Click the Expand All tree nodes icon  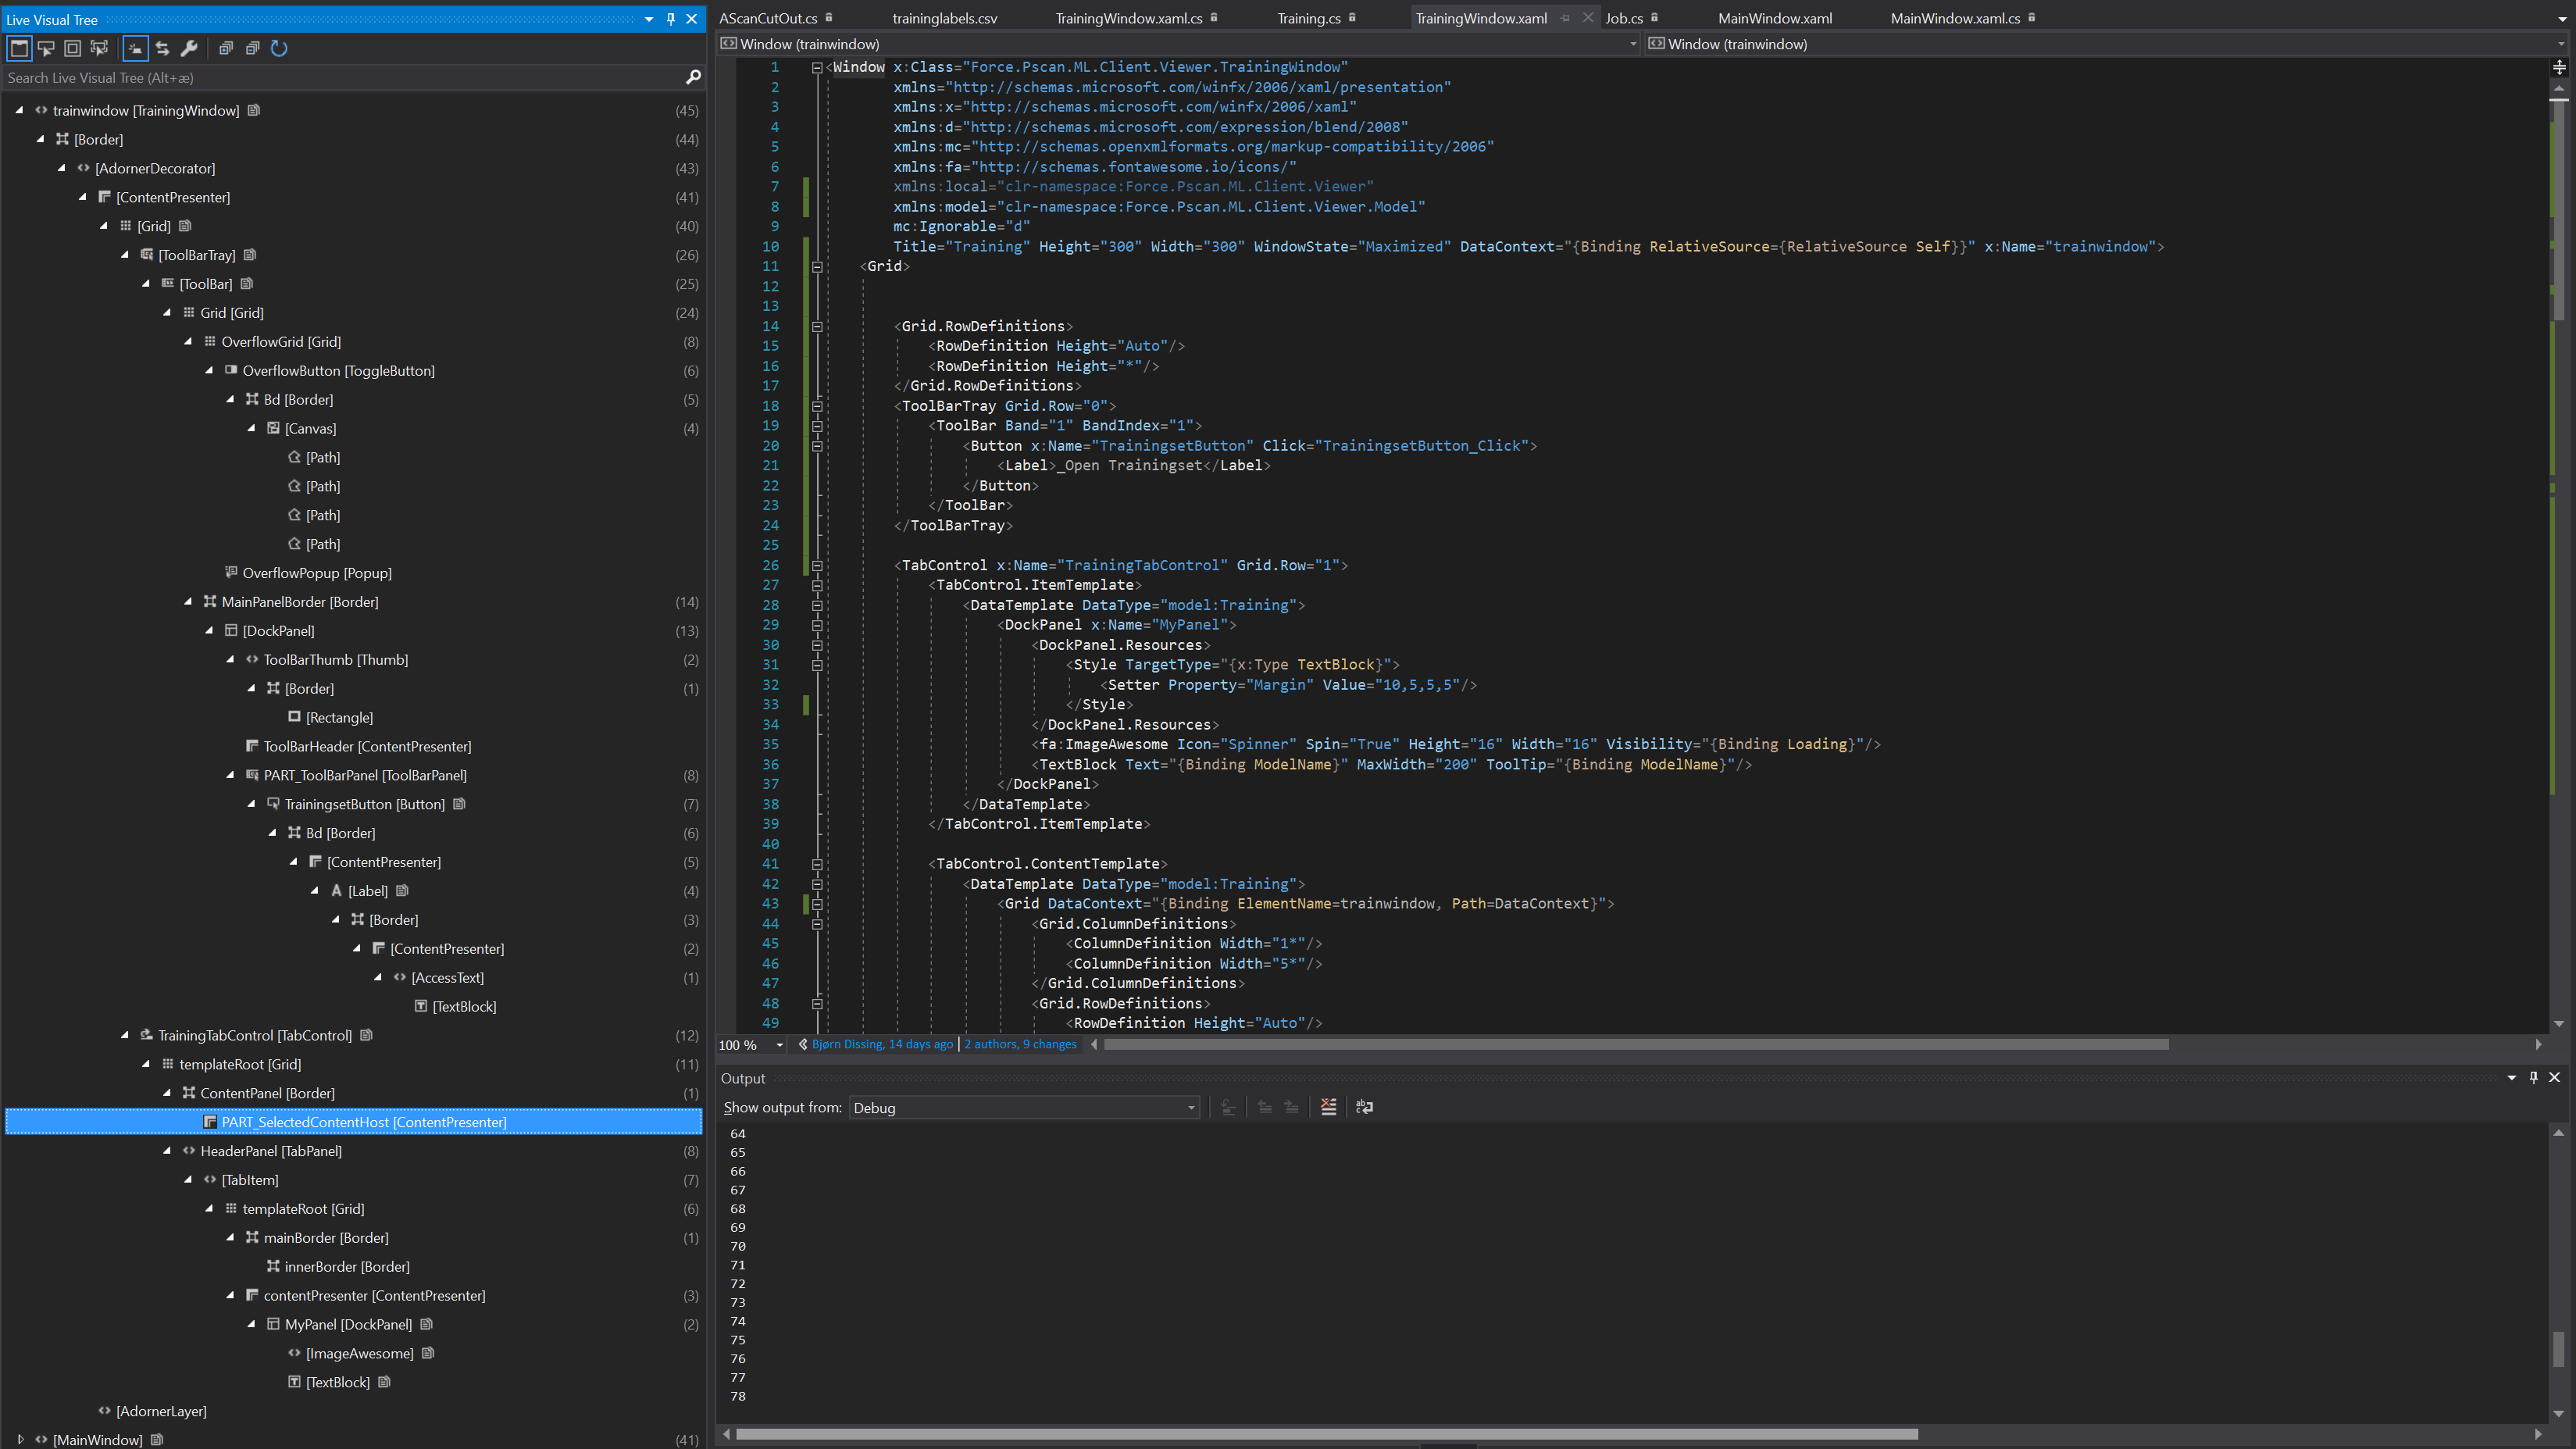[226, 48]
